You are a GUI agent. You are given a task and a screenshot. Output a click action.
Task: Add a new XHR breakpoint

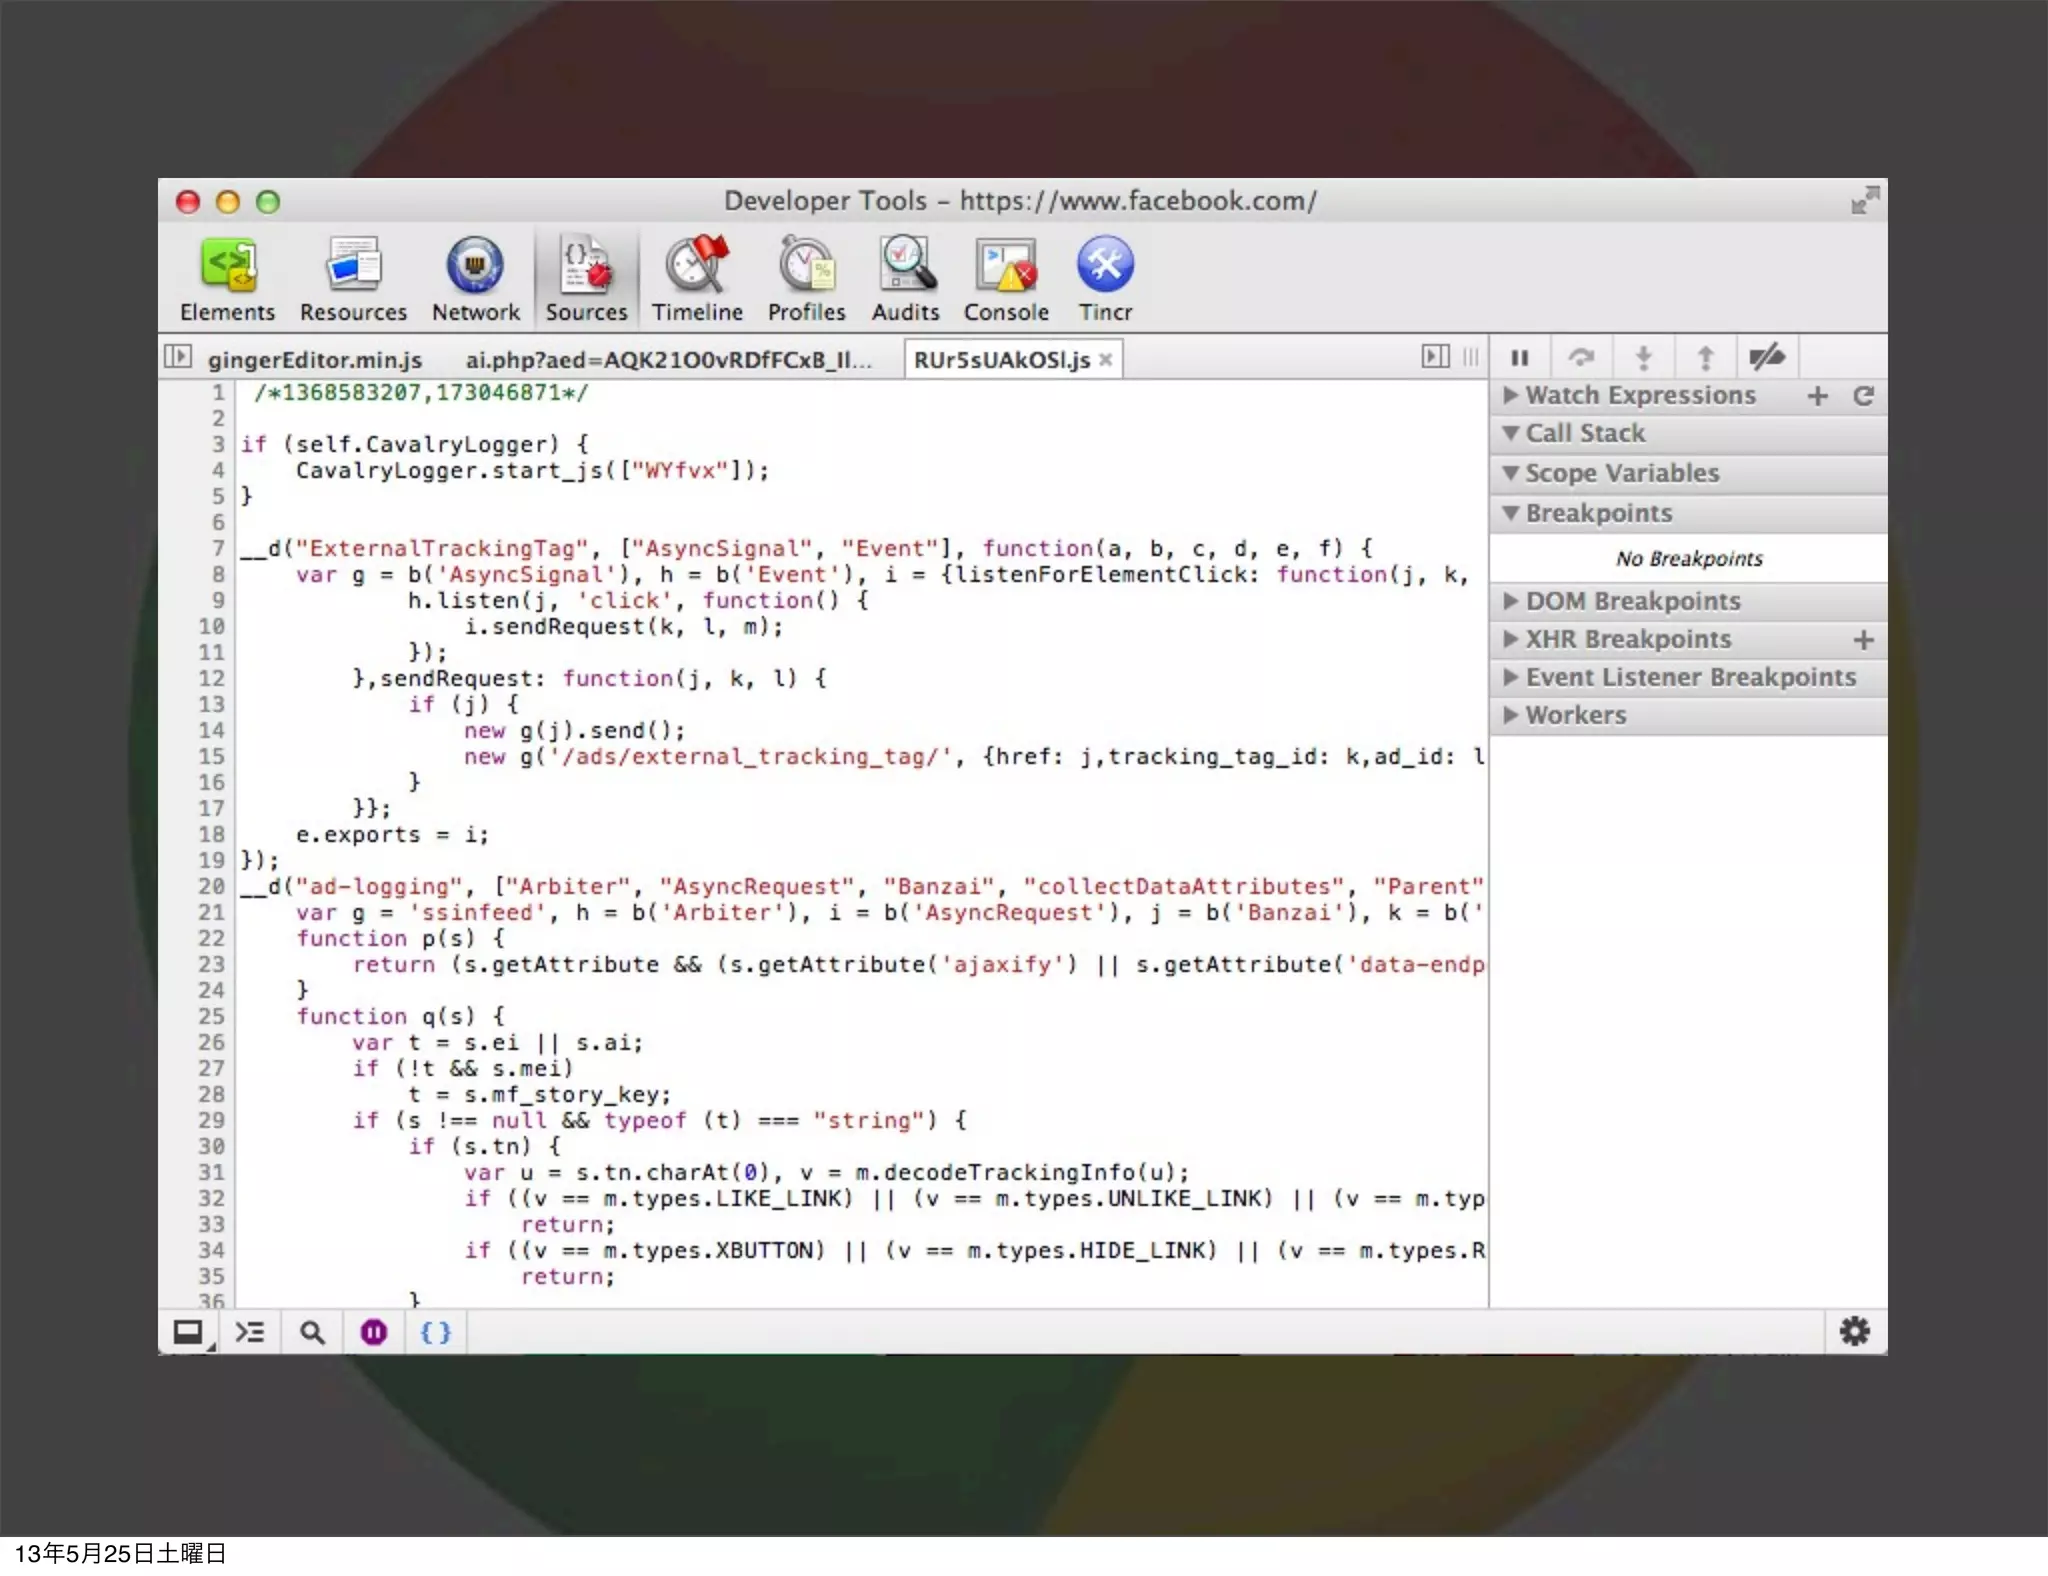coord(1863,640)
